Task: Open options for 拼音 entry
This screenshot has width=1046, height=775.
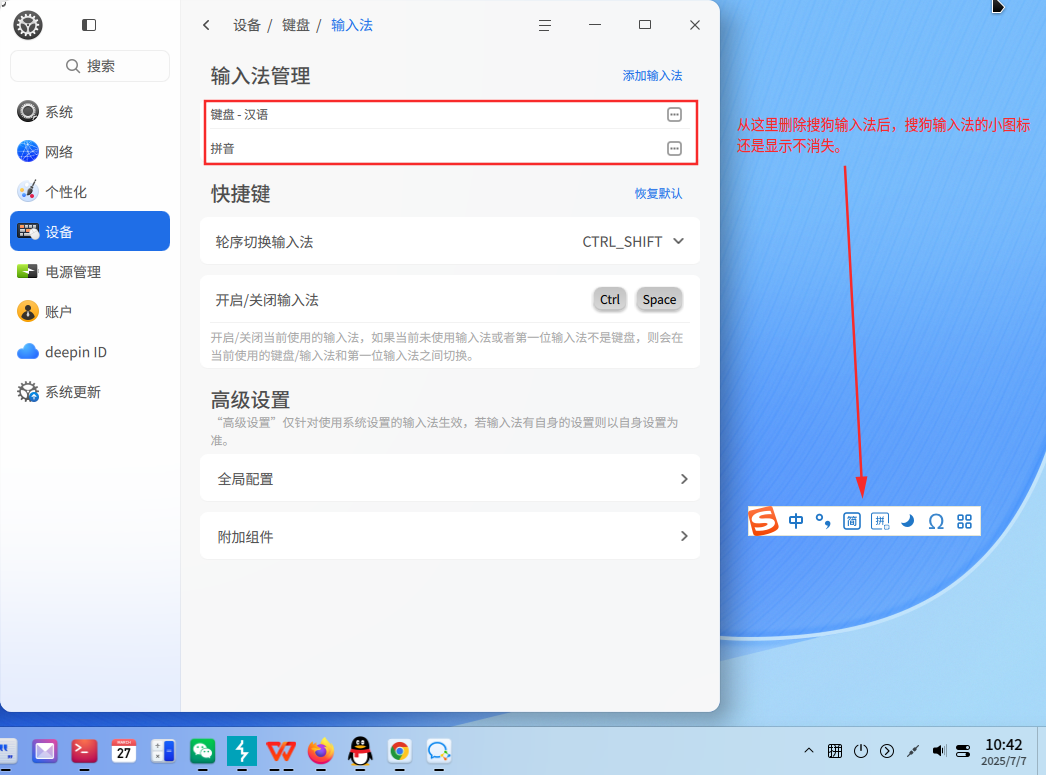Action: coord(674,148)
